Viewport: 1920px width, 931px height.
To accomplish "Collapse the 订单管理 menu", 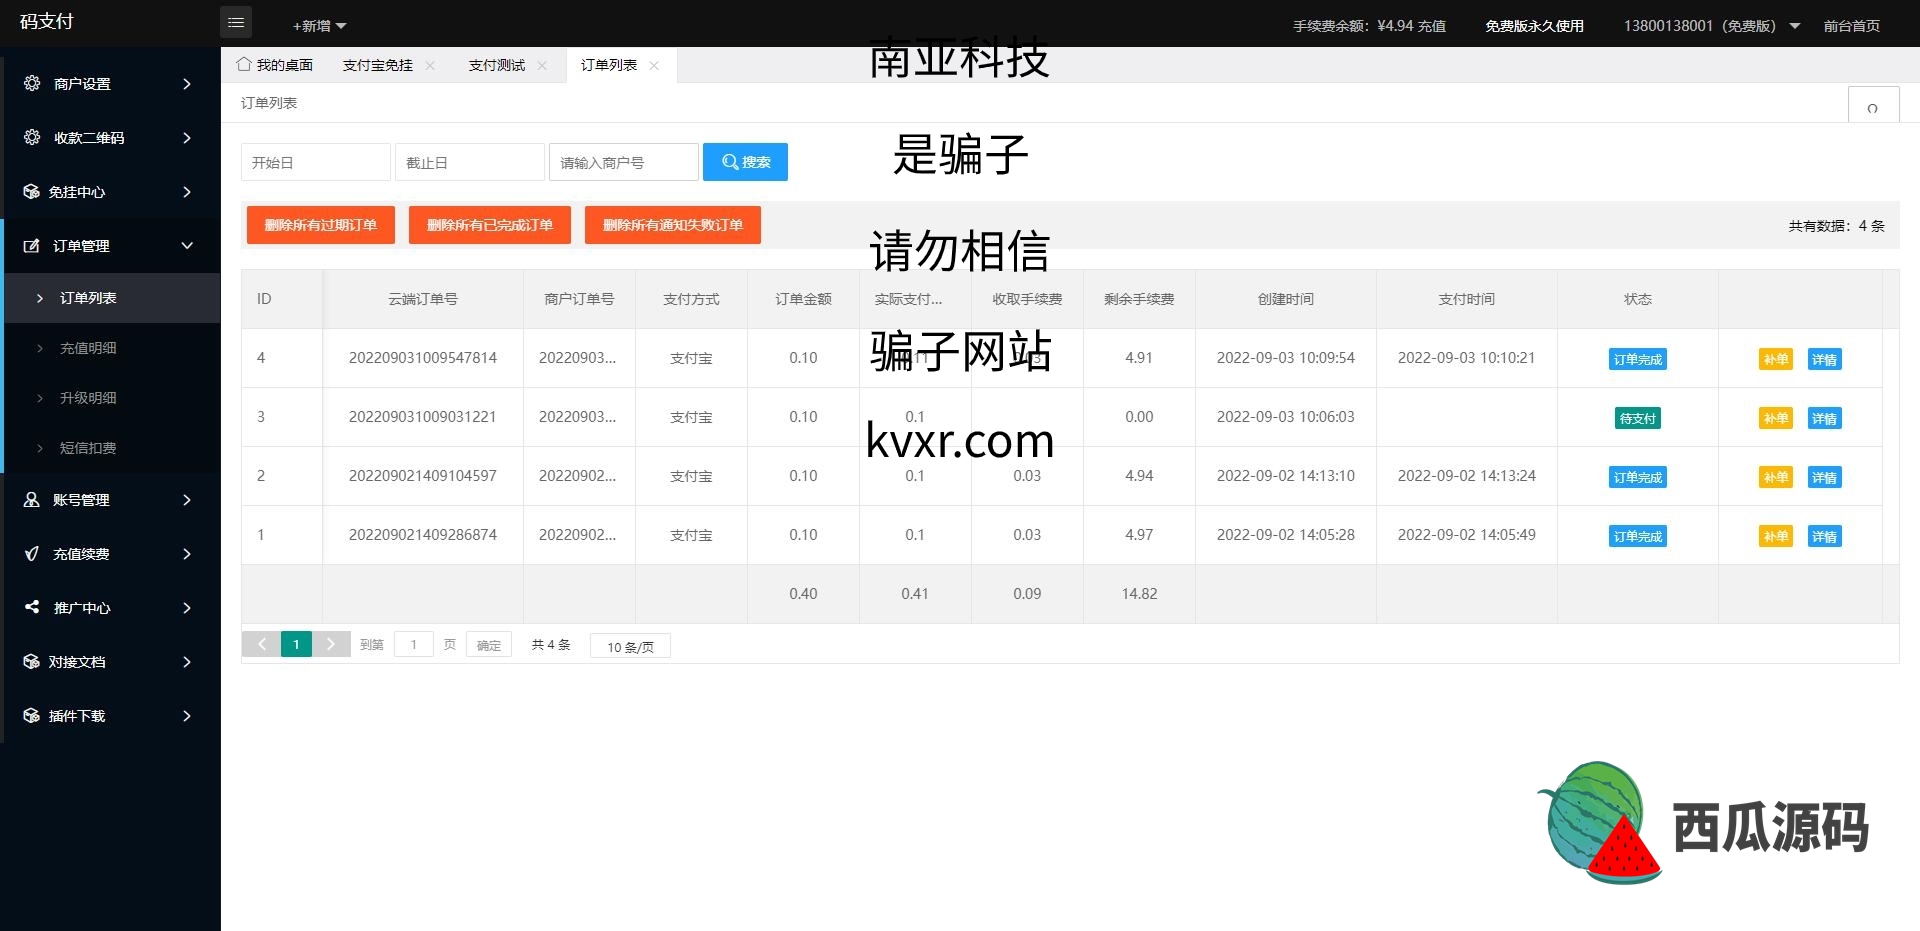I will pyautogui.click(x=187, y=246).
